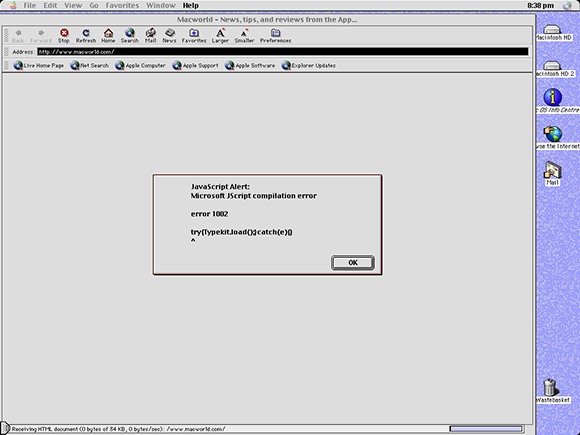580x435 pixels.
Task: Open News from the toolbar
Action: 169,36
